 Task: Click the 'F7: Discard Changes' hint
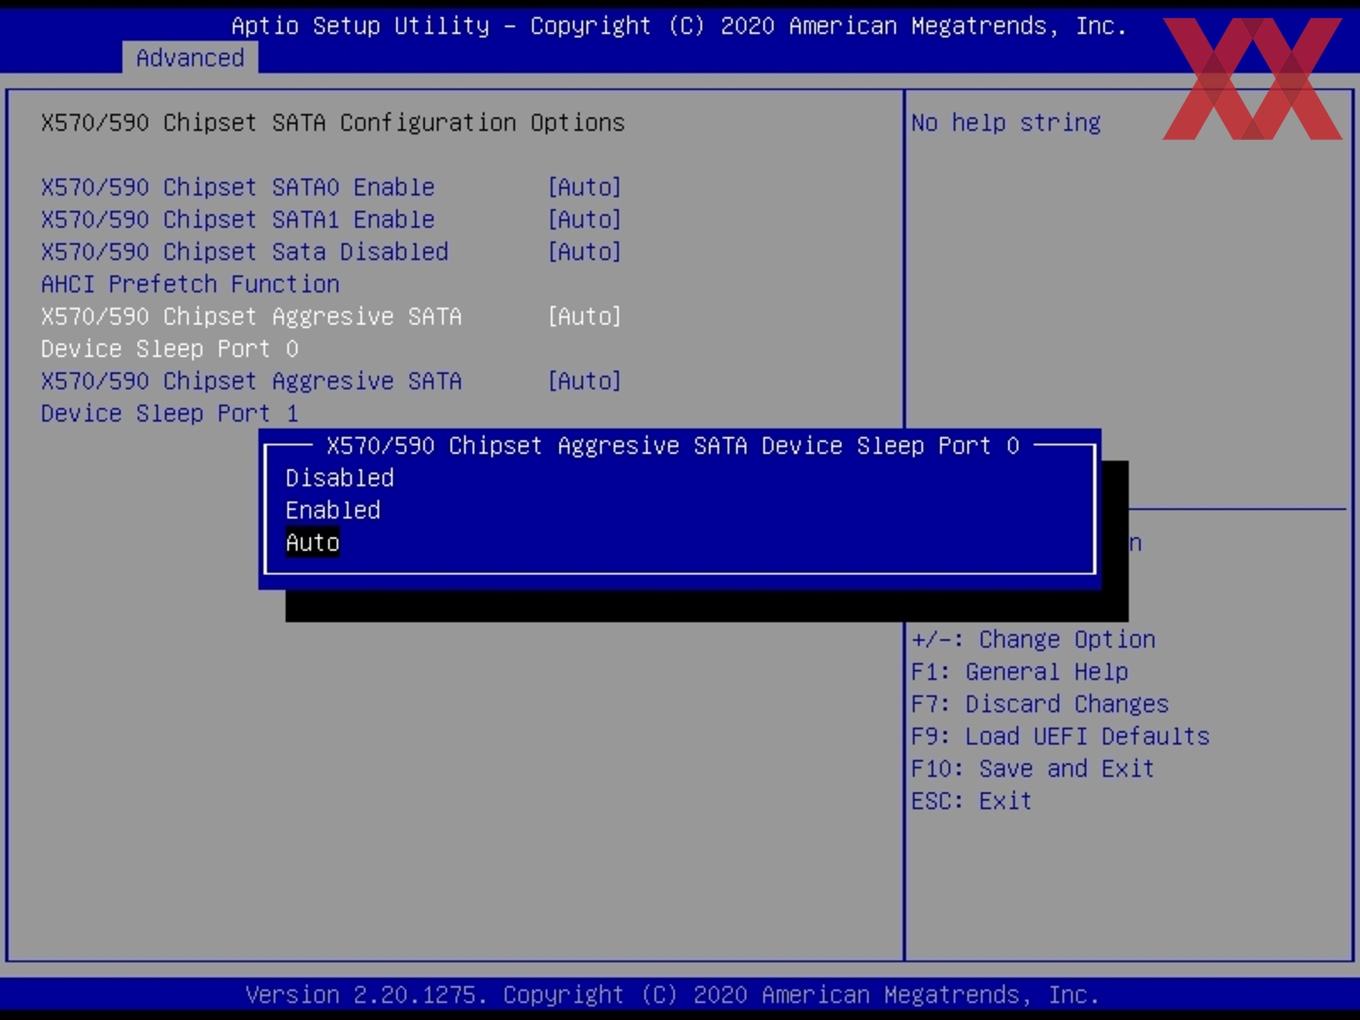click(x=1040, y=704)
